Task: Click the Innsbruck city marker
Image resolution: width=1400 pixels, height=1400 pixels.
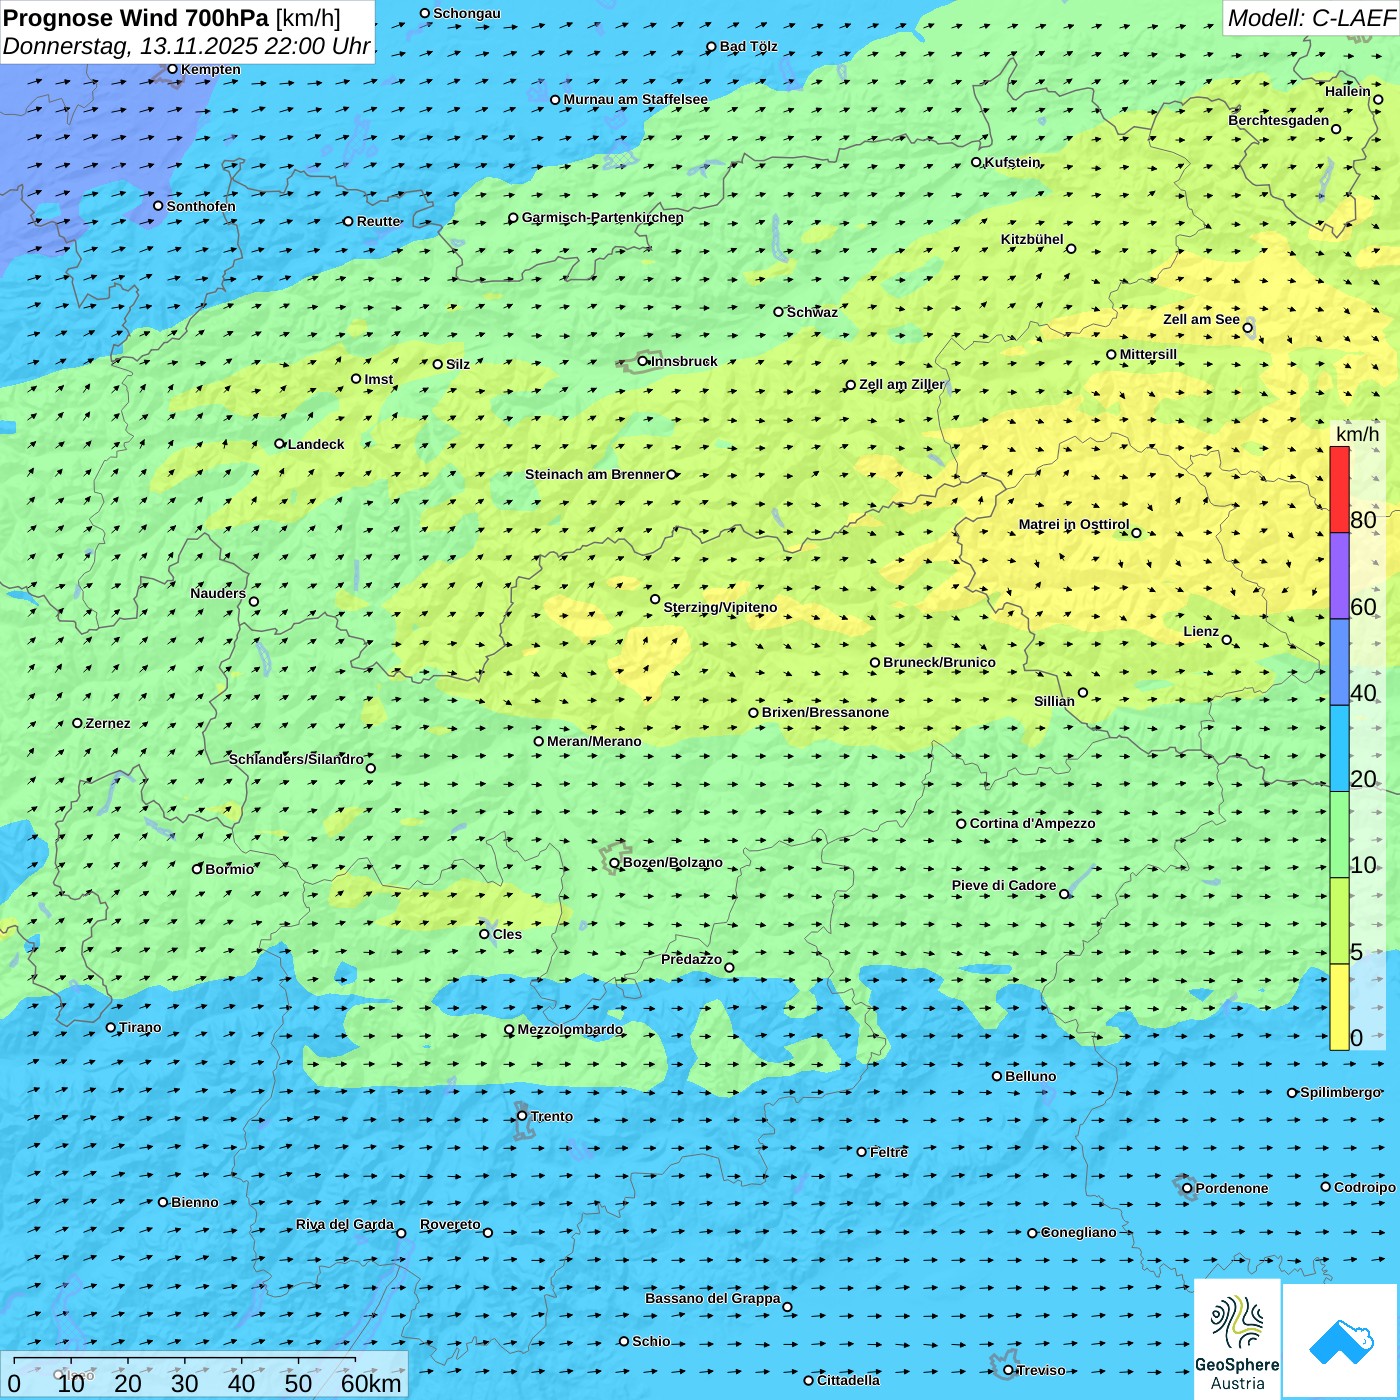Action: pyautogui.click(x=643, y=361)
